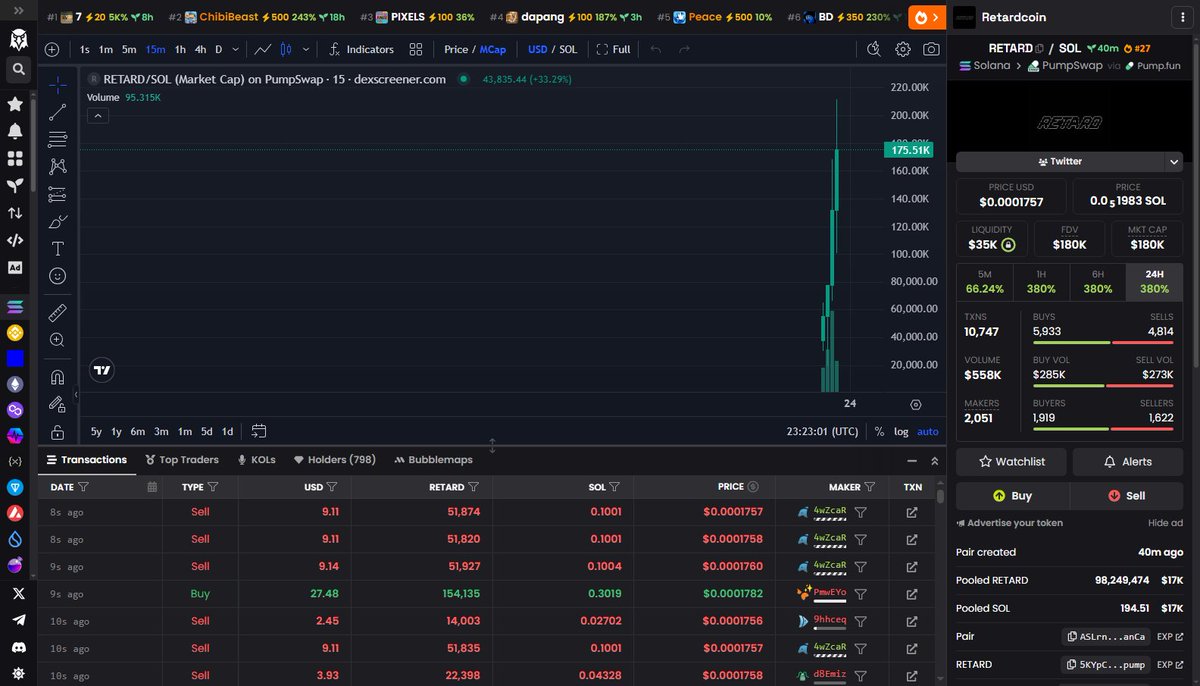
Task: Take a chart snapshot with camera
Action: click(x=931, y=49)
